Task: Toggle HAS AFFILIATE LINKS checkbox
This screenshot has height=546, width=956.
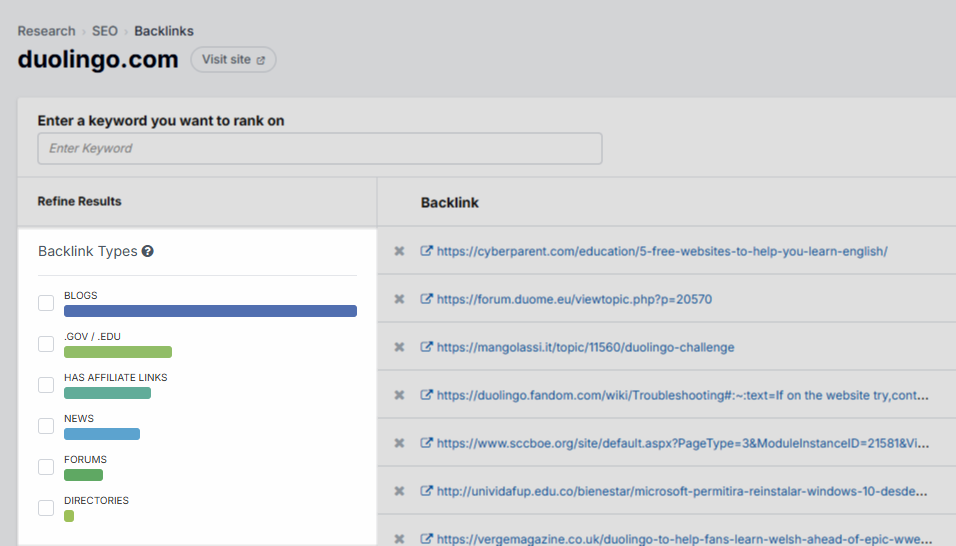Action: tap(46, 385)
